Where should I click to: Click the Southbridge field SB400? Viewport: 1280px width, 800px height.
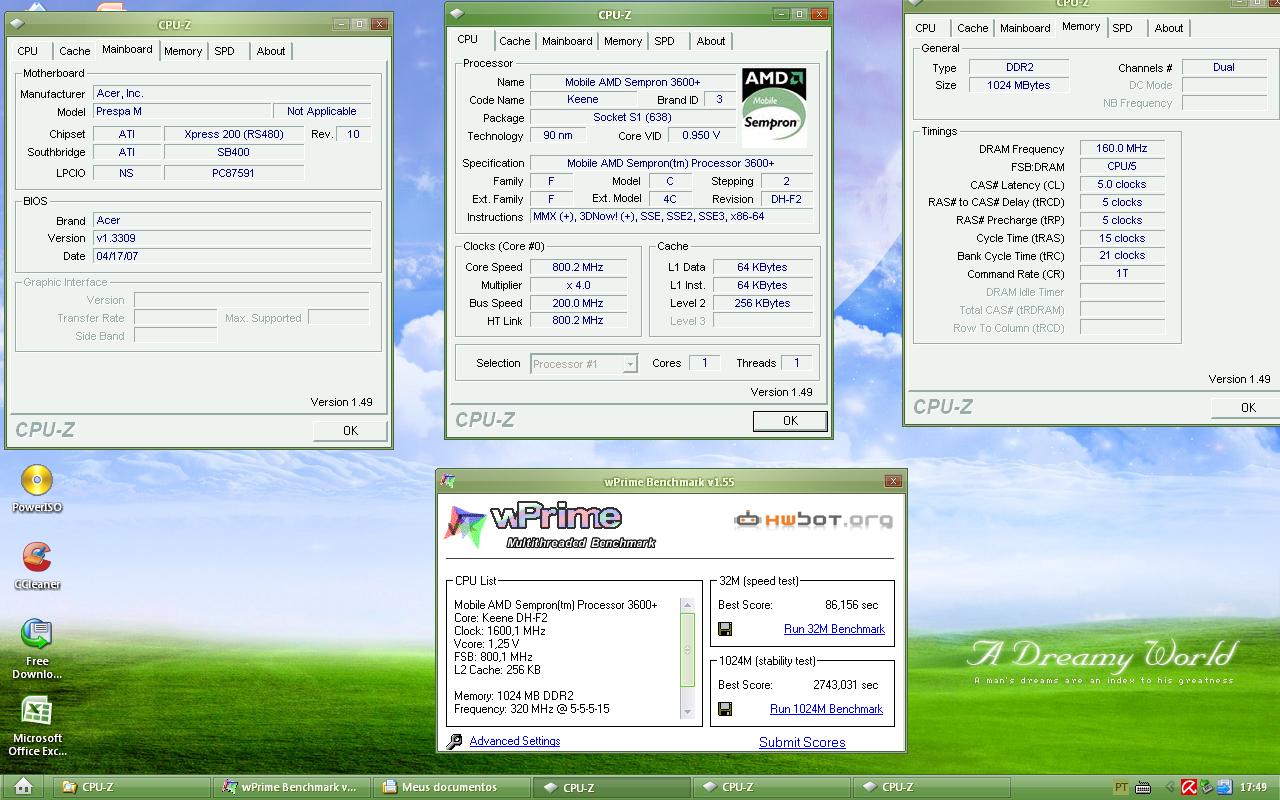234,152
